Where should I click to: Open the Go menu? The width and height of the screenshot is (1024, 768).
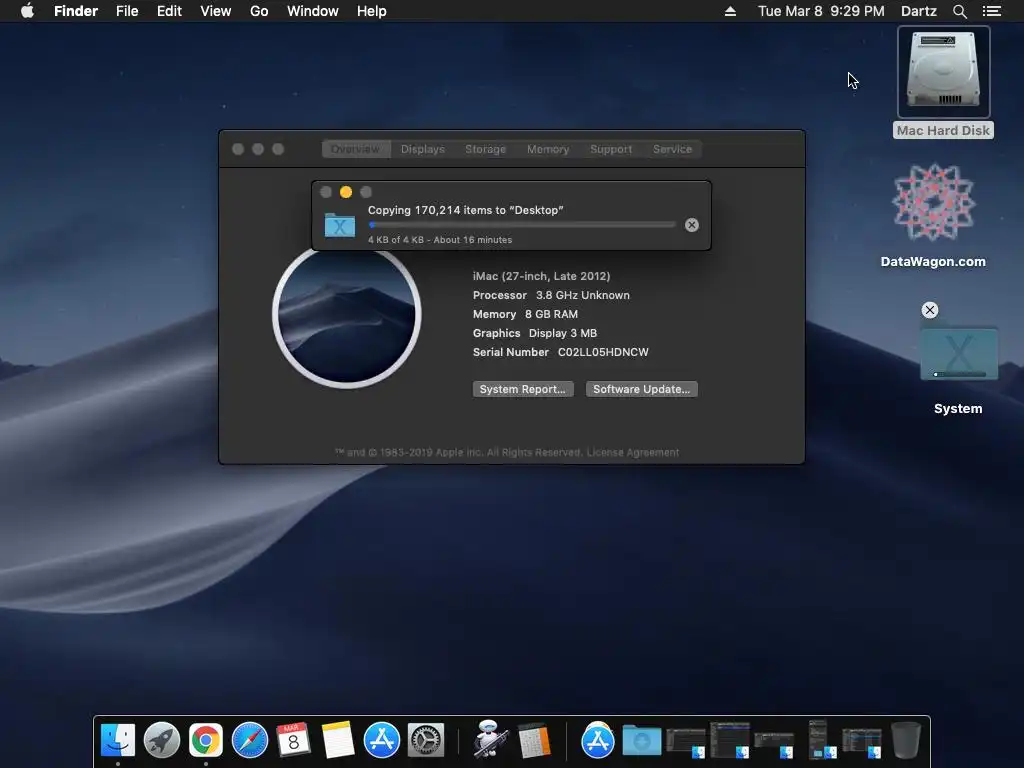coord(259,11)
